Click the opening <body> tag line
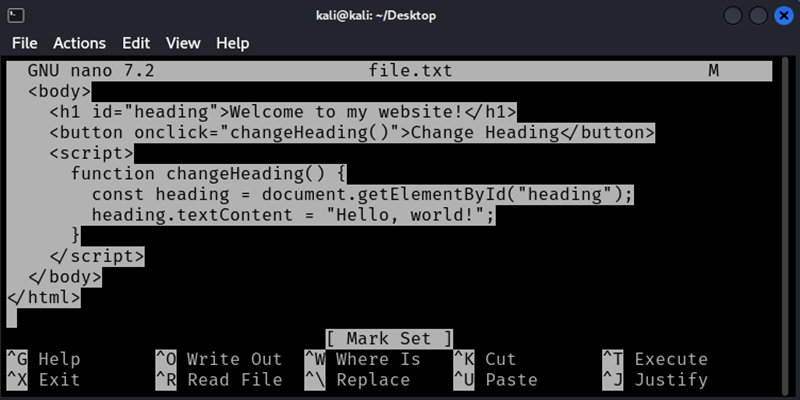This screenshot has height=400, width=800. tap(60, 91)
